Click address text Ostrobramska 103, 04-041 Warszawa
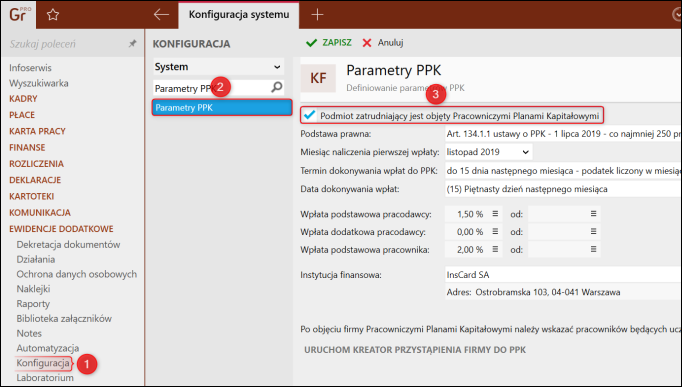Viewport: 682px width, 387px height. point(548,292)
